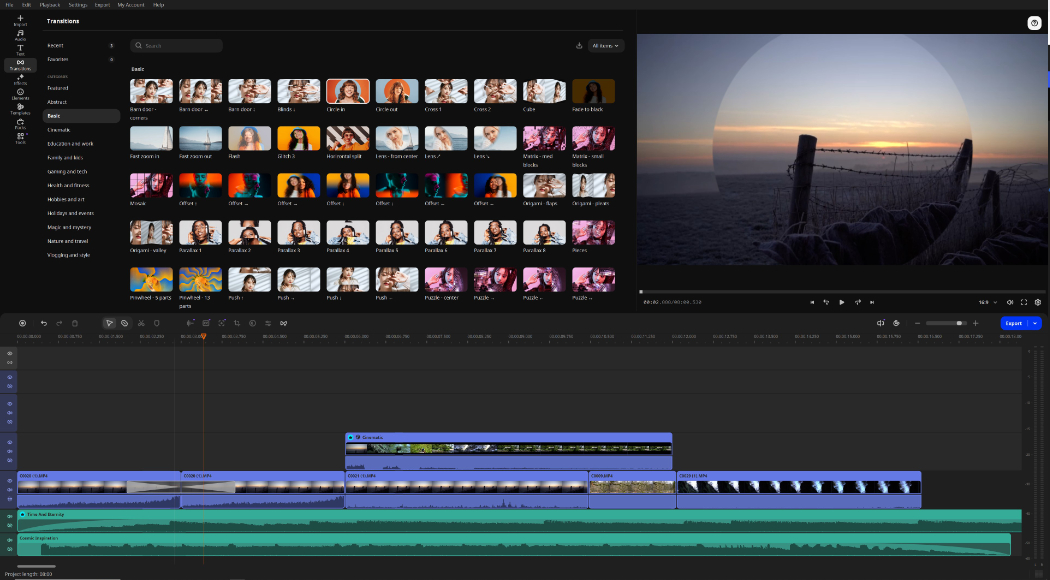1050x580 pixels.
Task: Open the clip adjustments sliders icon
Action: (268, 323)
